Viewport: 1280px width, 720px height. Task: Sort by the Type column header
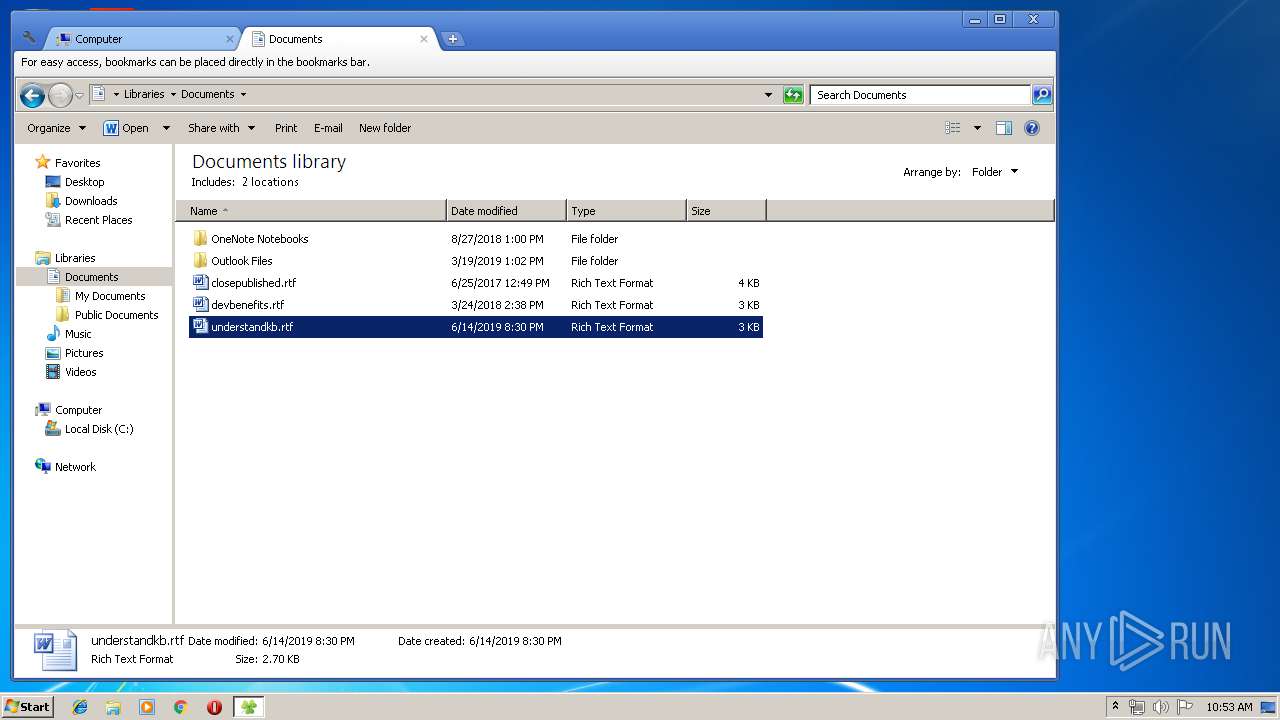tap(626, 211)
